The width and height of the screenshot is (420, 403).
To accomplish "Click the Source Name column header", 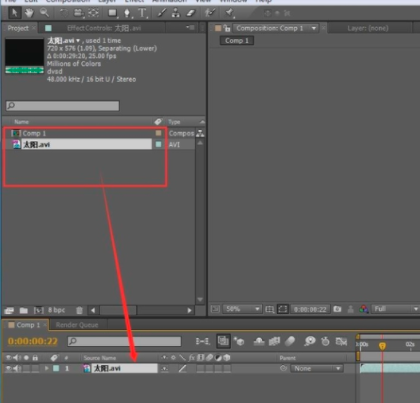I will tap(100, 358).
